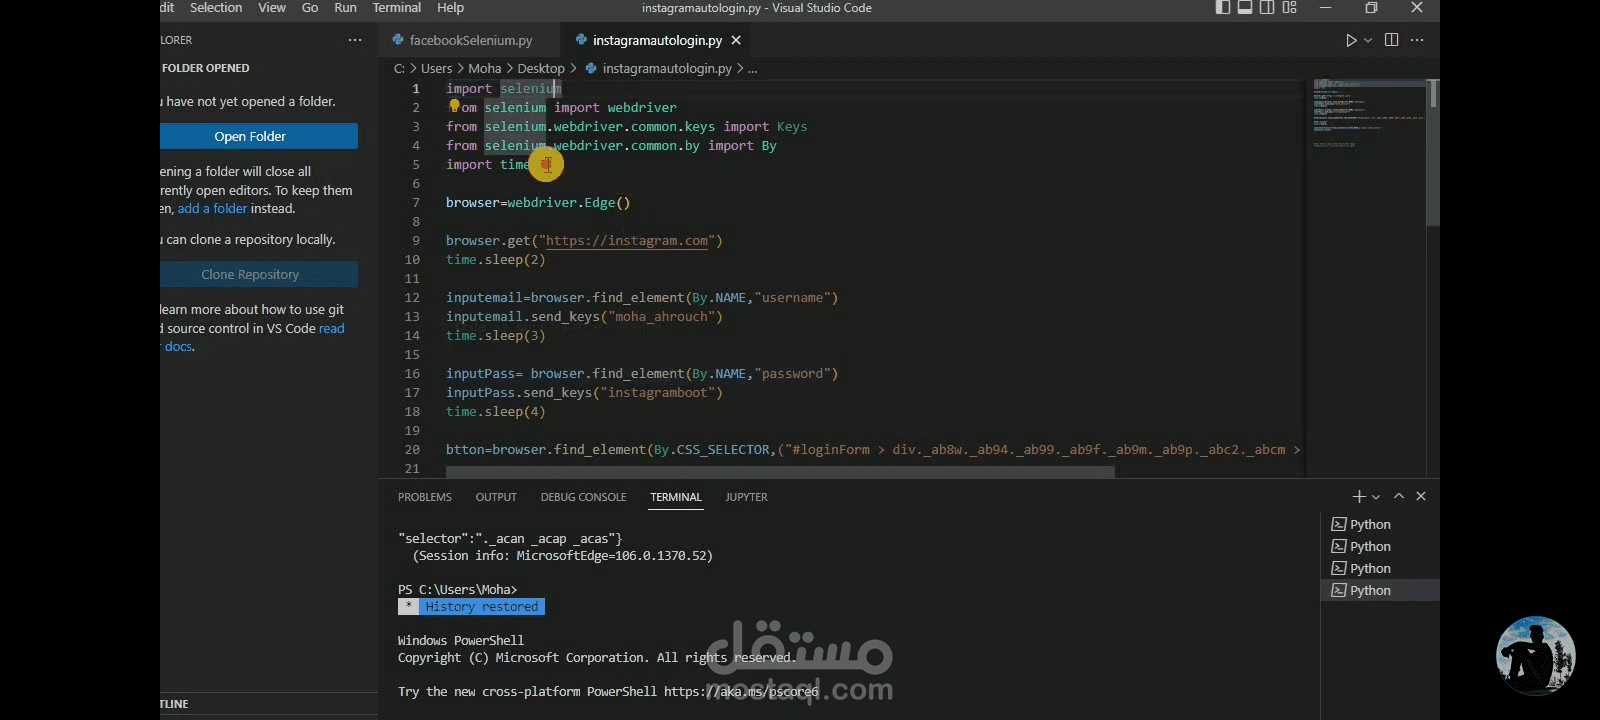The width and height of the screenshot is (1600, 720).
Task: Open the 'read' link in sidebar
Action: 331,328
